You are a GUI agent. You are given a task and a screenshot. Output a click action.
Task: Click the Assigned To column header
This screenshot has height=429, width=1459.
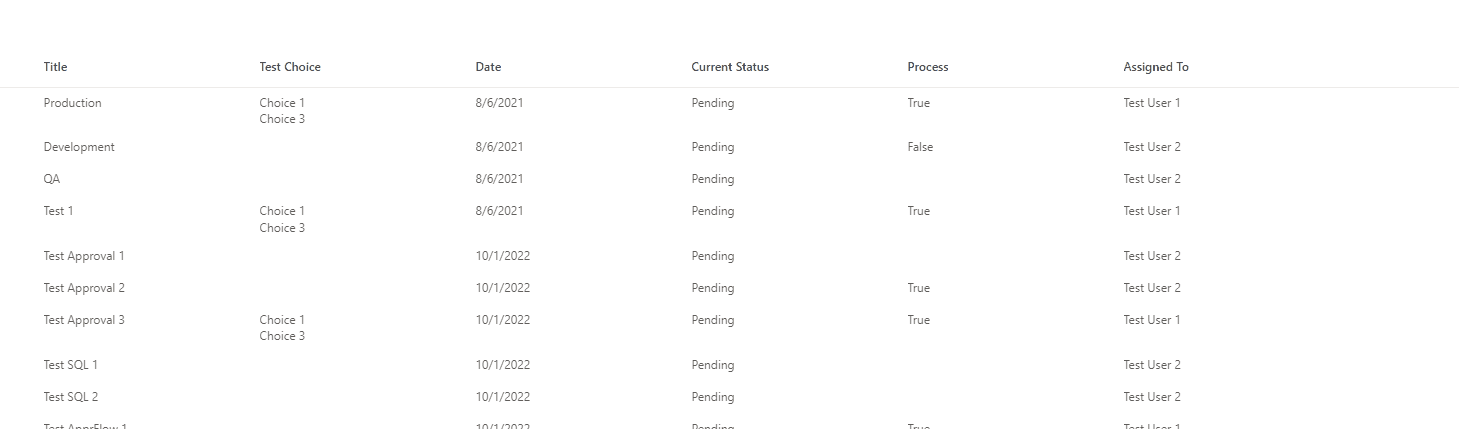pos(1156,67)
